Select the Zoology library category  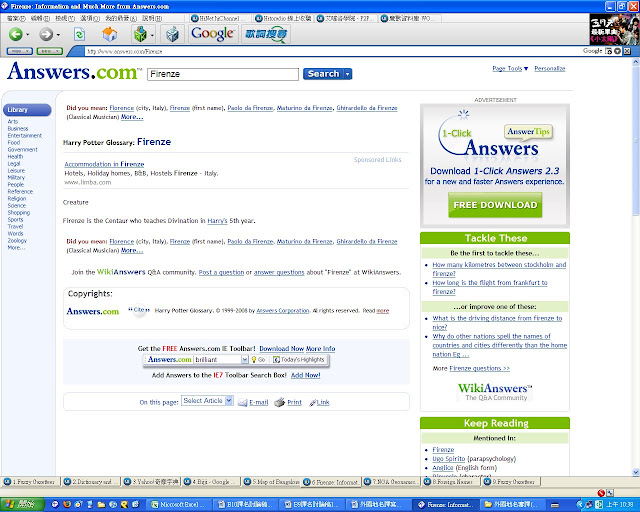(x=17, y=240)
